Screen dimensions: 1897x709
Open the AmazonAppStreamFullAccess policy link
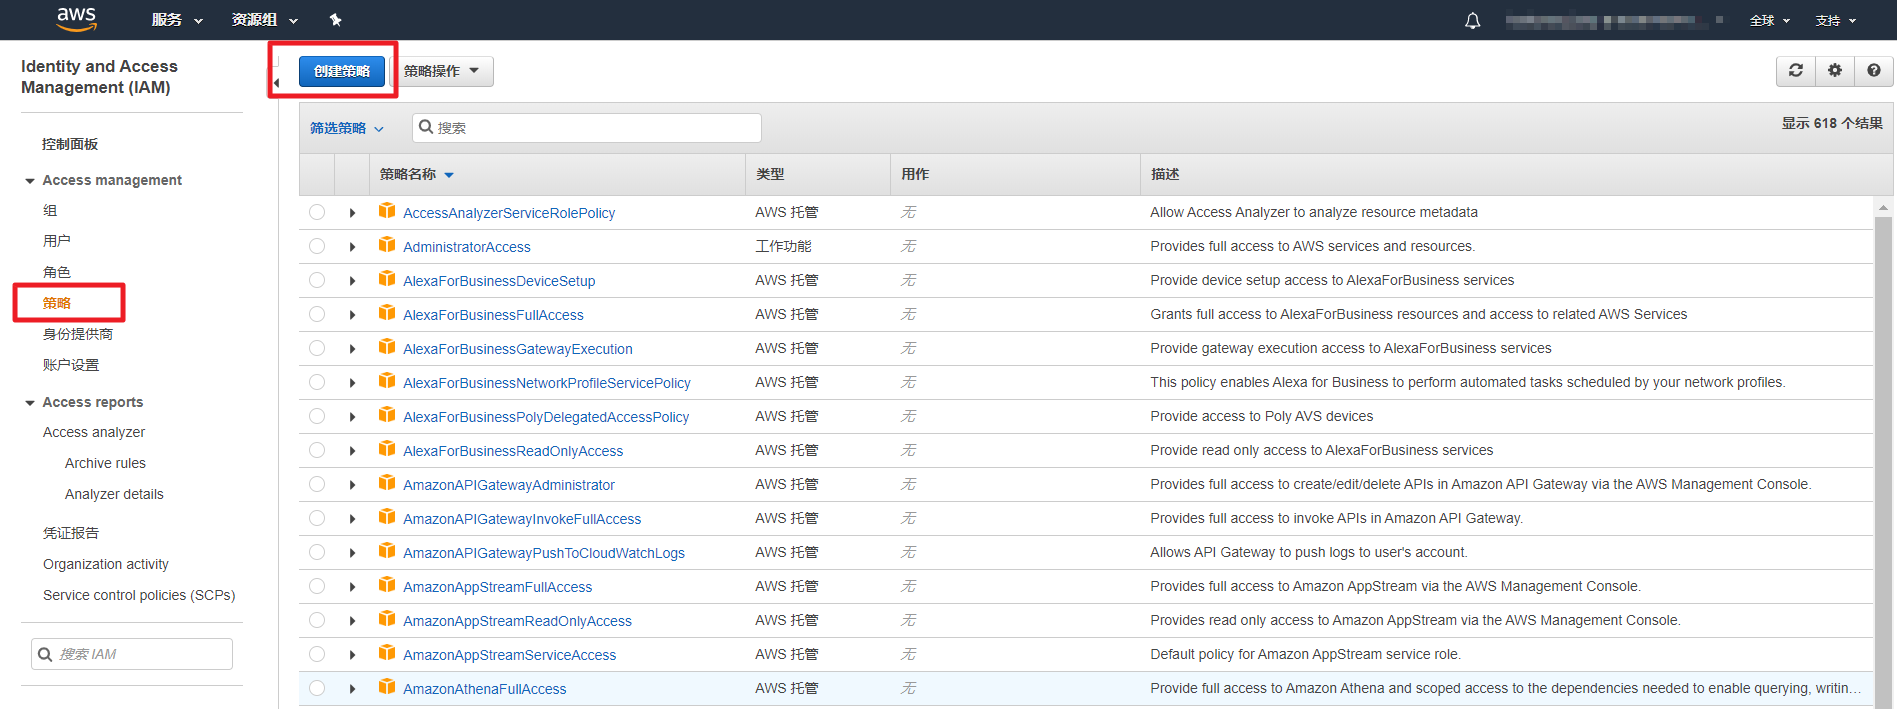click(497, 587)
